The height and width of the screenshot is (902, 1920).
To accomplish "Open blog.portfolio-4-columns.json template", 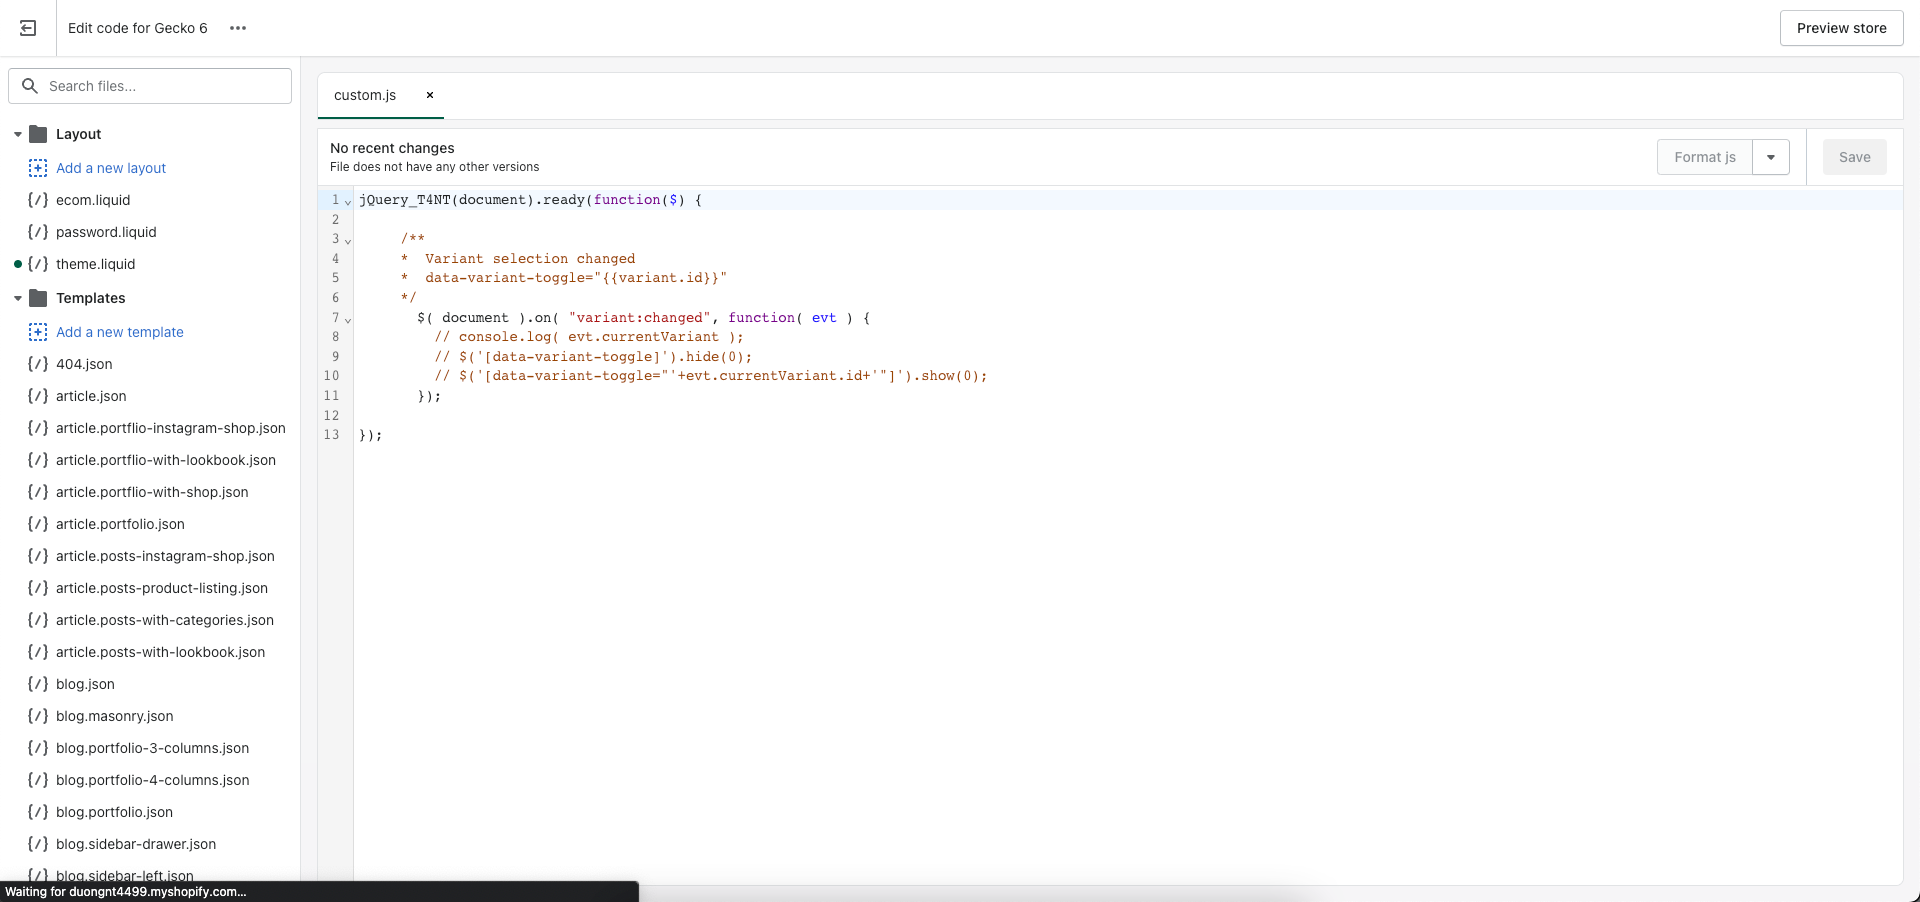I will coord(152,780).
